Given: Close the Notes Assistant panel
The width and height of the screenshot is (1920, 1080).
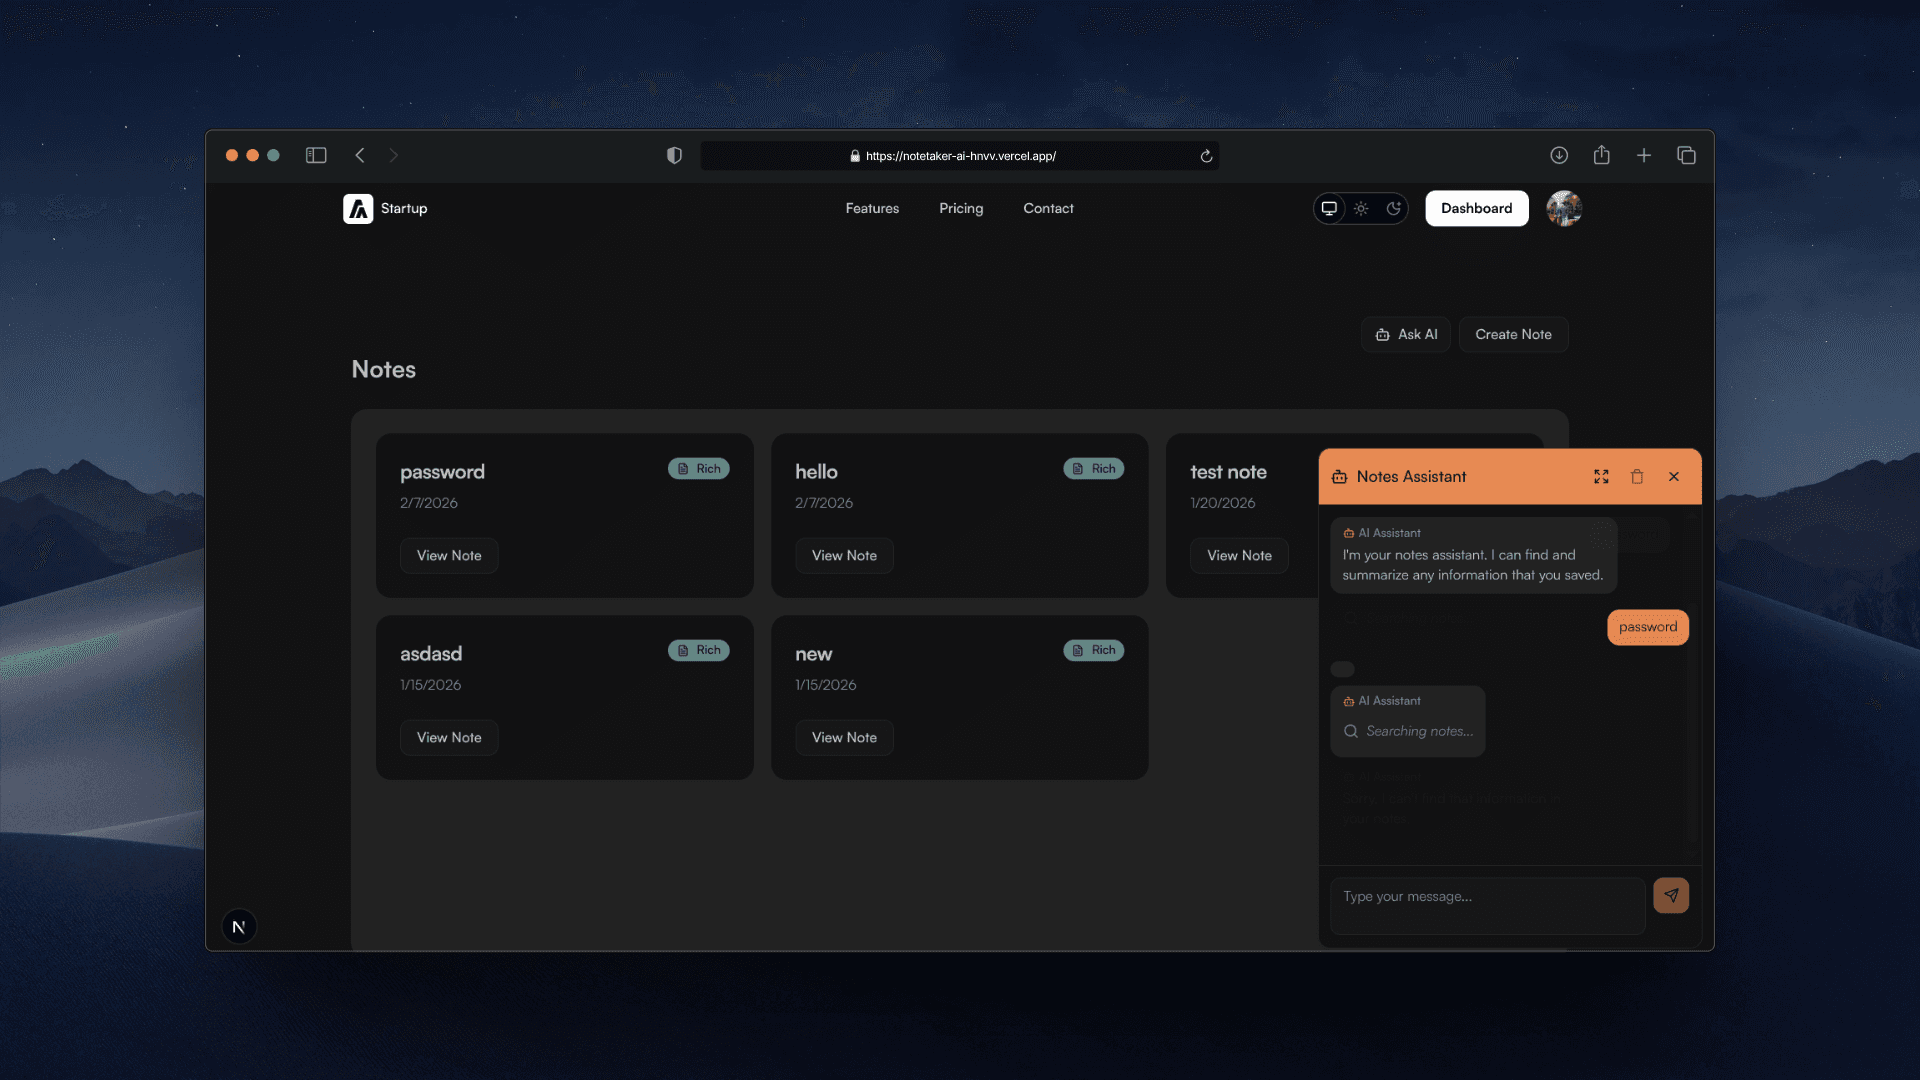Looking at the screenshot, I should tap(1674, 477).
